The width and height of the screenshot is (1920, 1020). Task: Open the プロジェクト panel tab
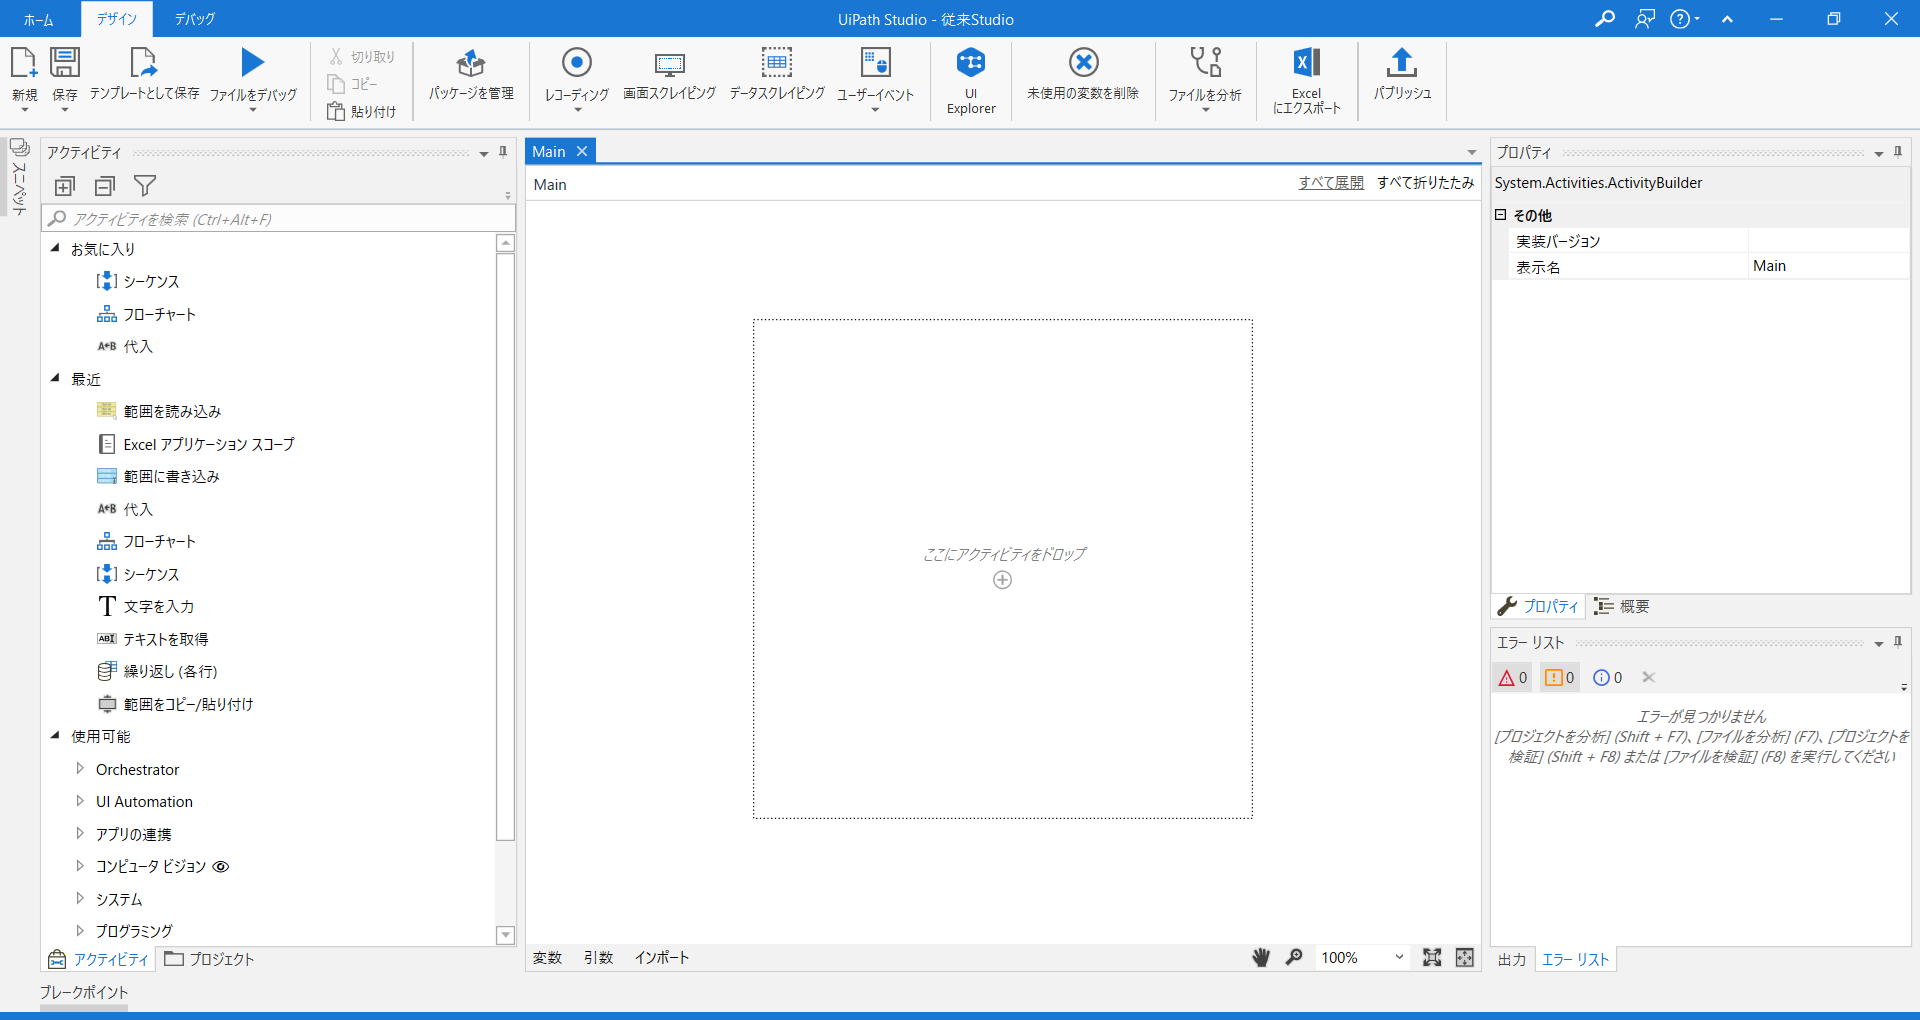point(208,958)
